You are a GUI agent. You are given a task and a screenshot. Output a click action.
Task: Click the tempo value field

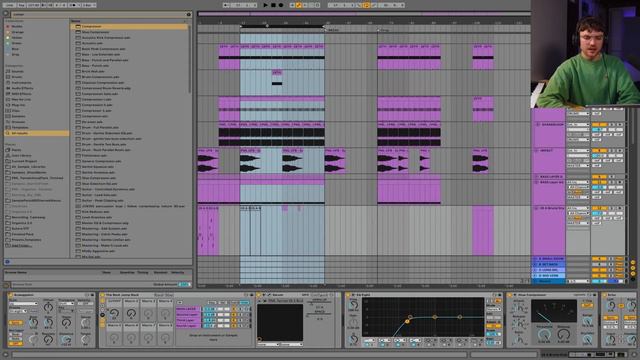point(33,5)
